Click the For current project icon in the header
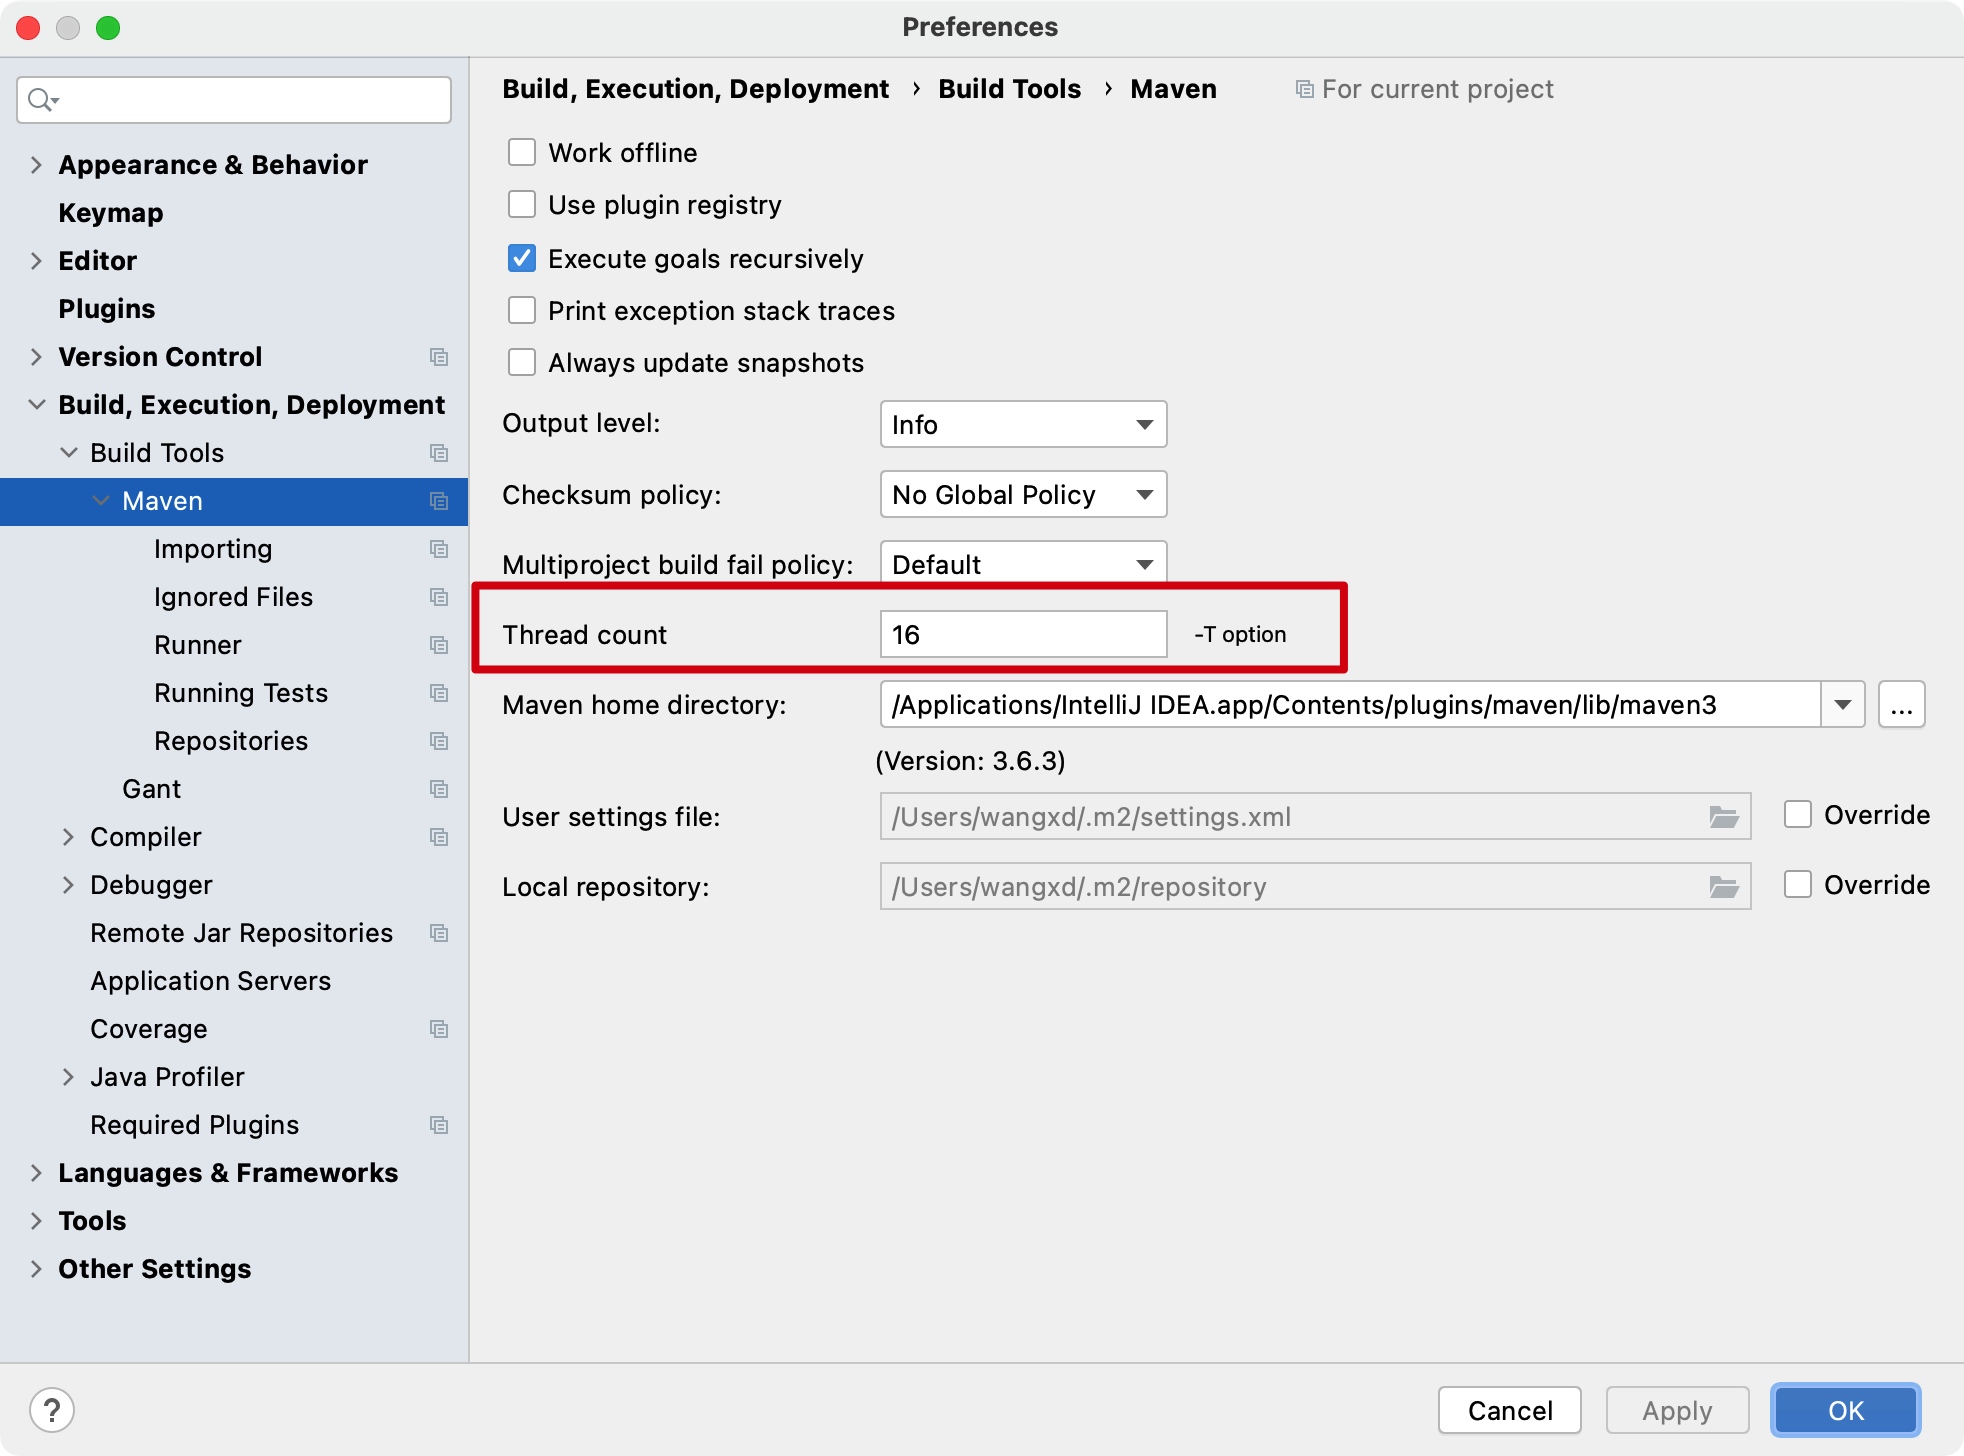 [1304, 90]
